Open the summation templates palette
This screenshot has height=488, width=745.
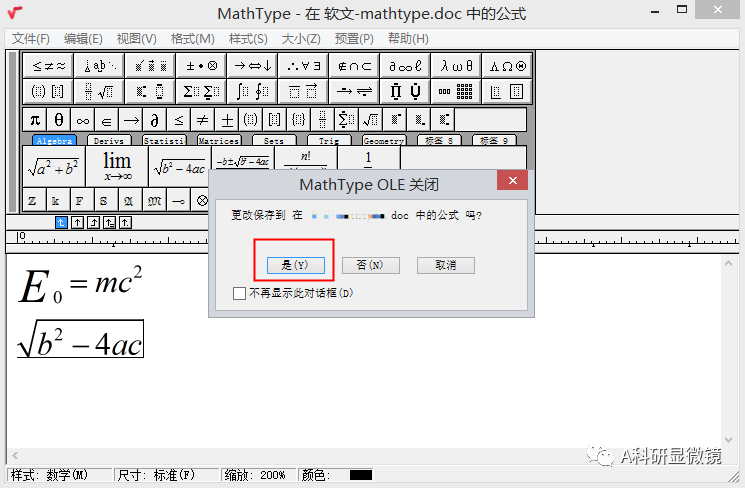click(201, 92)
